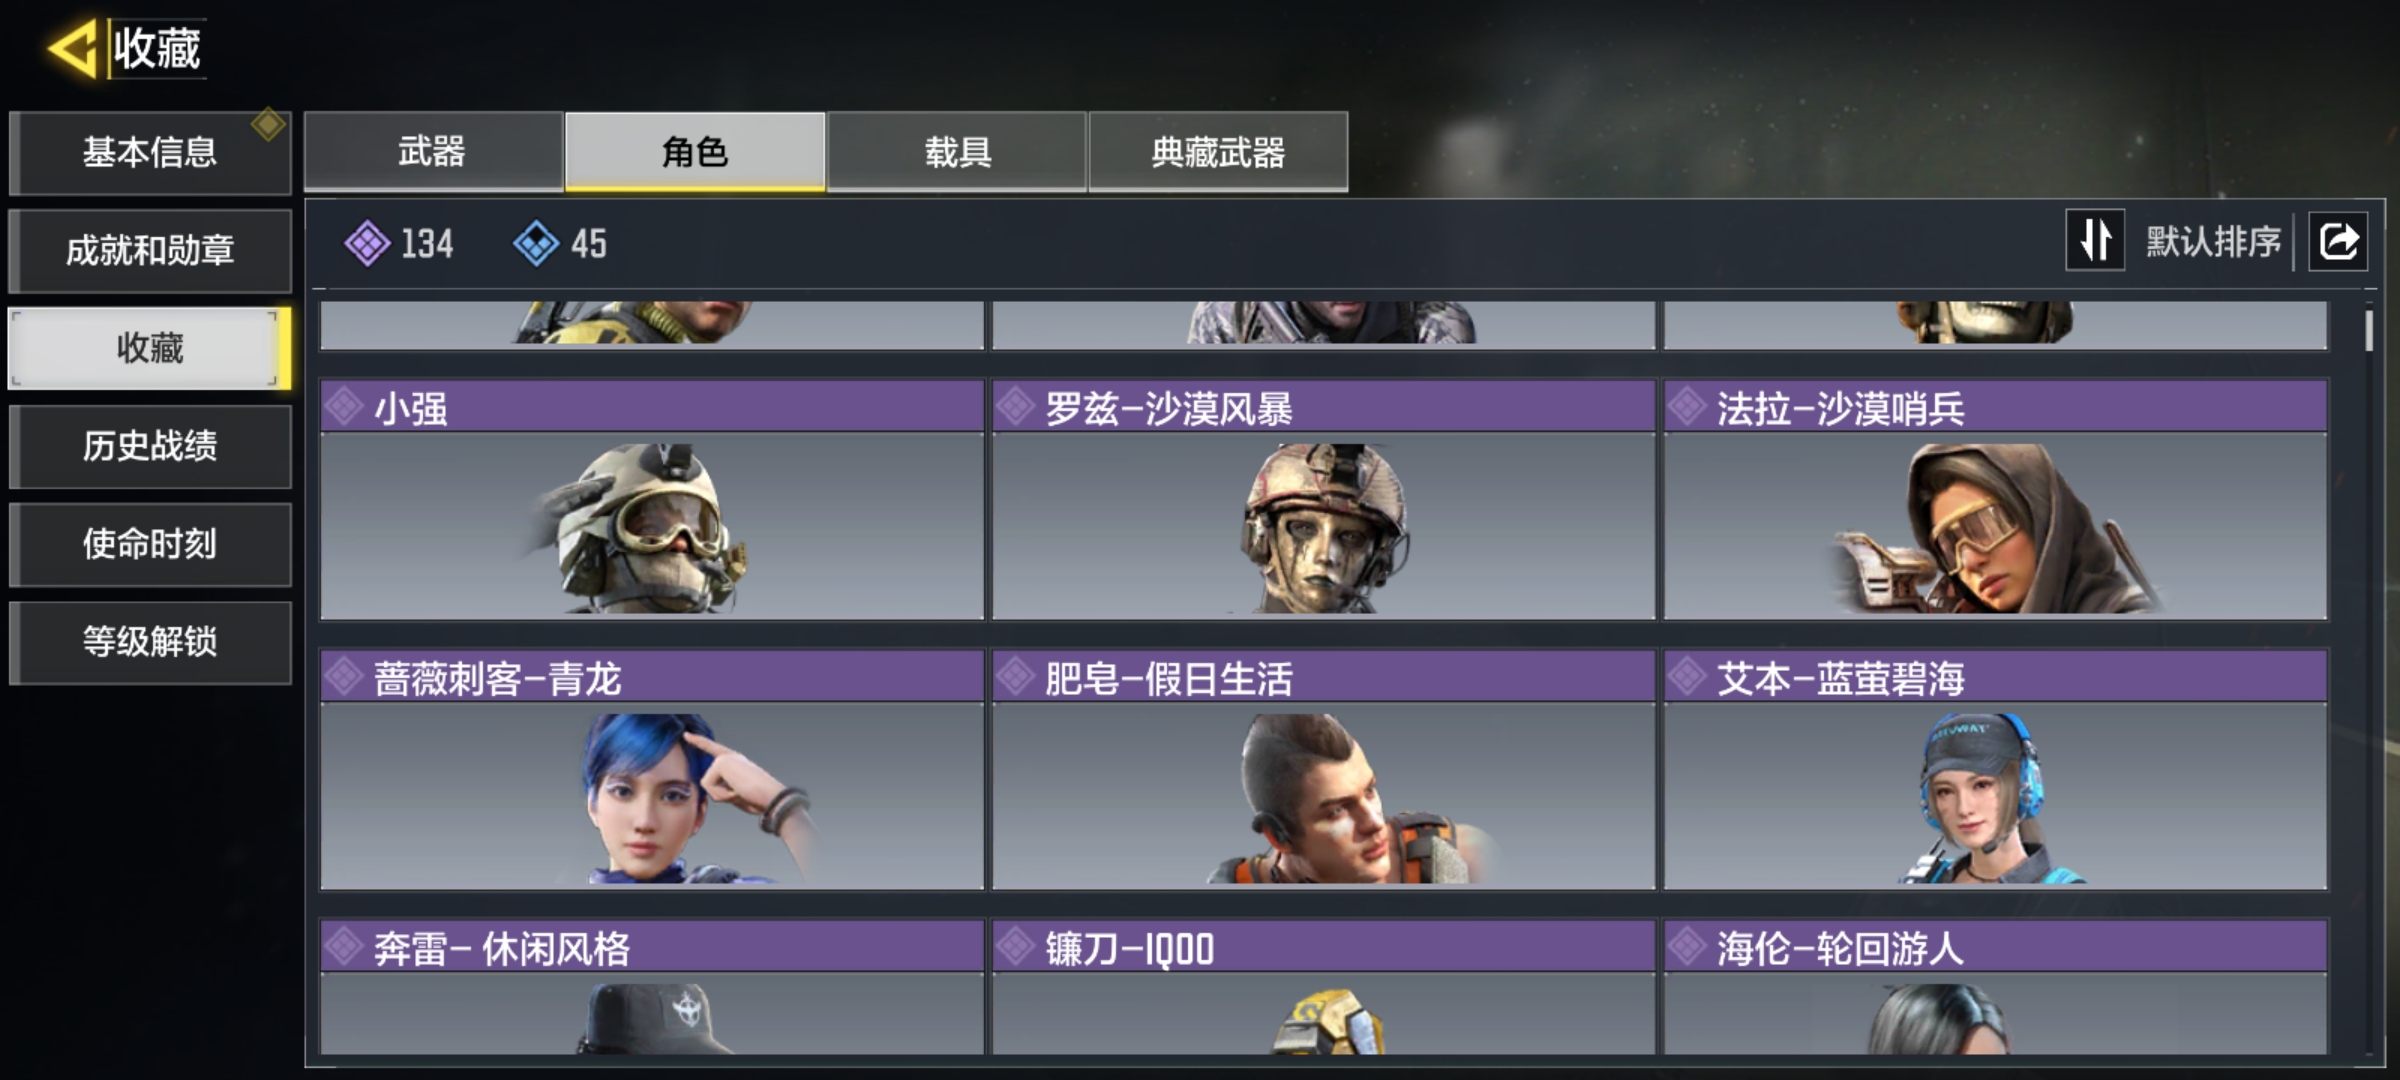The image size is (2400, 1080).
Task: Open the 成就和勋章 section
Action: pyautogui.click(x=150, y=250)
